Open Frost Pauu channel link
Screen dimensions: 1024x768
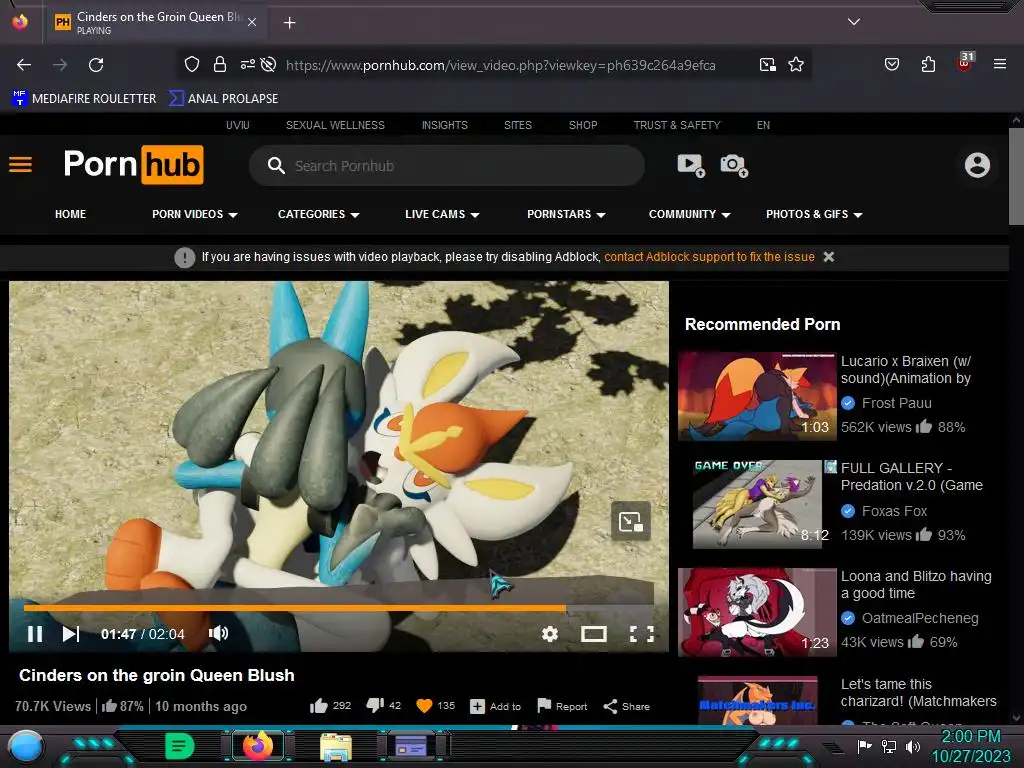(897, 403)
